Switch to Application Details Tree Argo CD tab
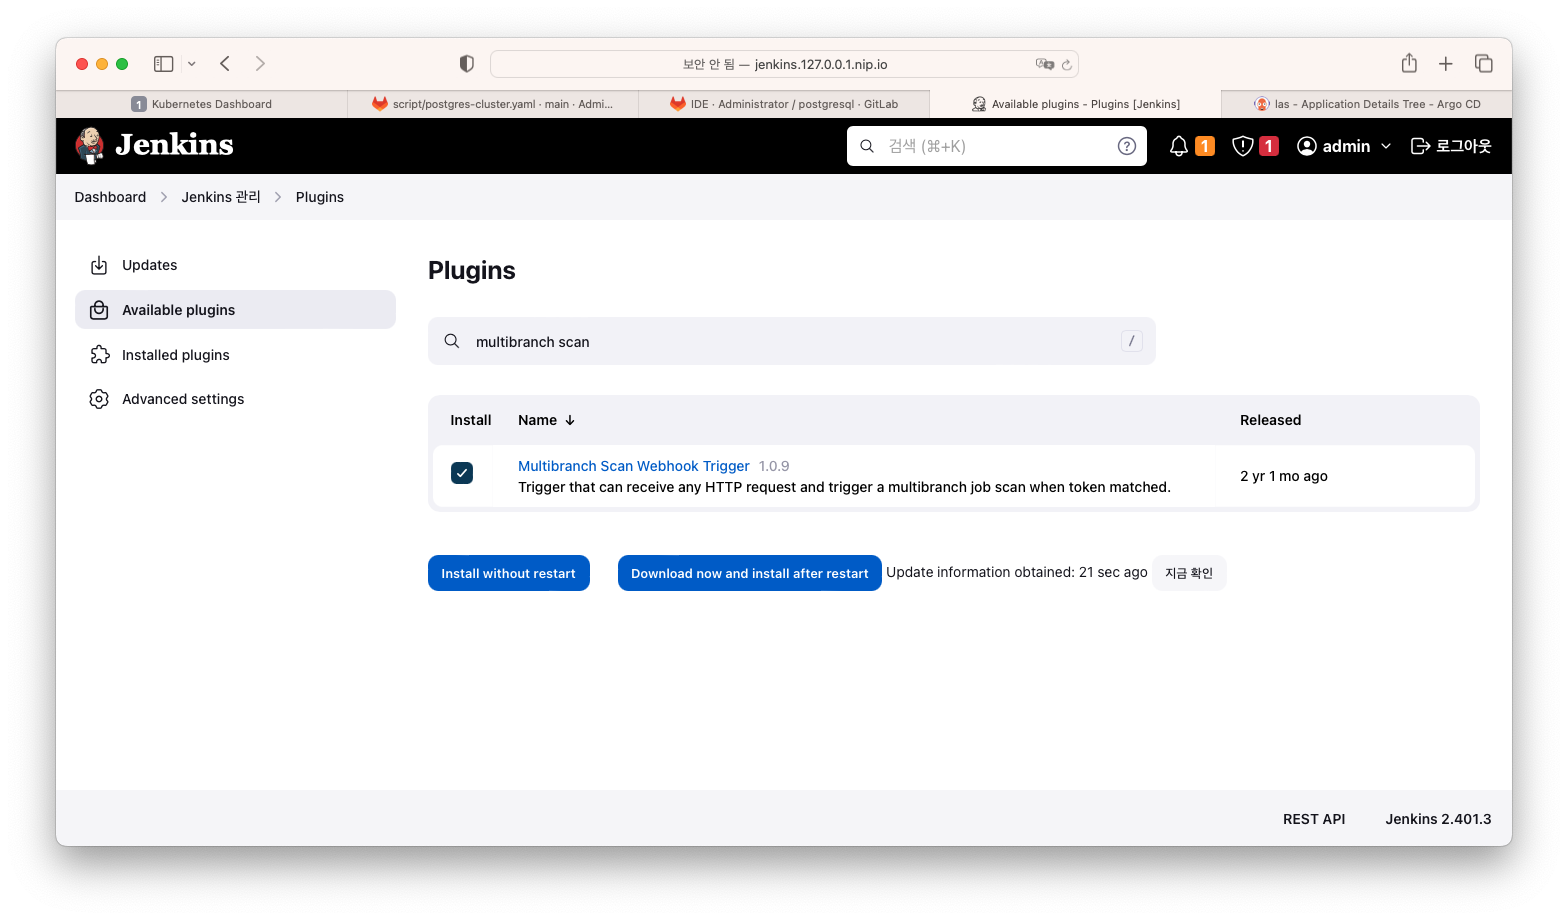 tap(1367, 104)
